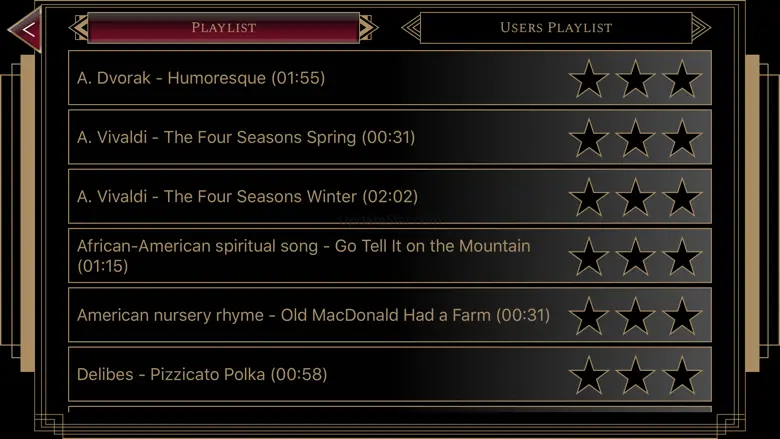Viewport: 780px width, 439px height.
Task: Tap third star for Old MacDonald Had a Farm
Action: coord(682,316)
